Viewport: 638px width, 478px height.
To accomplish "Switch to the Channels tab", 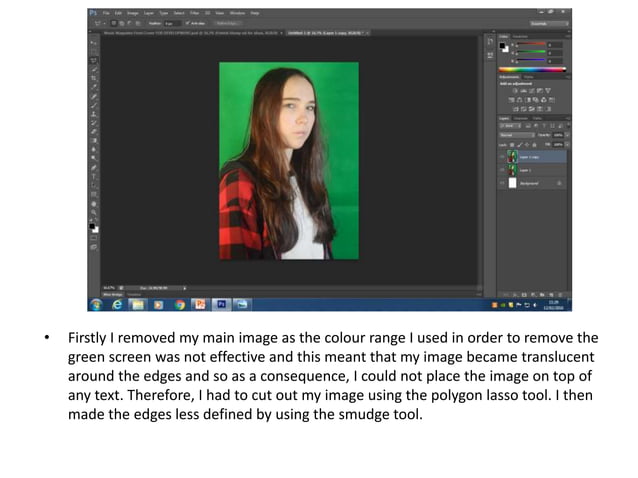I will [x=521, y=117].
